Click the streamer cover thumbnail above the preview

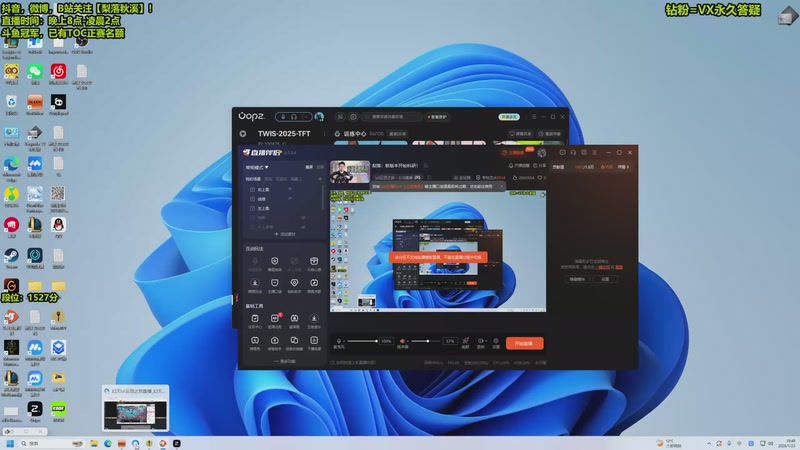(x=350, y=172)
